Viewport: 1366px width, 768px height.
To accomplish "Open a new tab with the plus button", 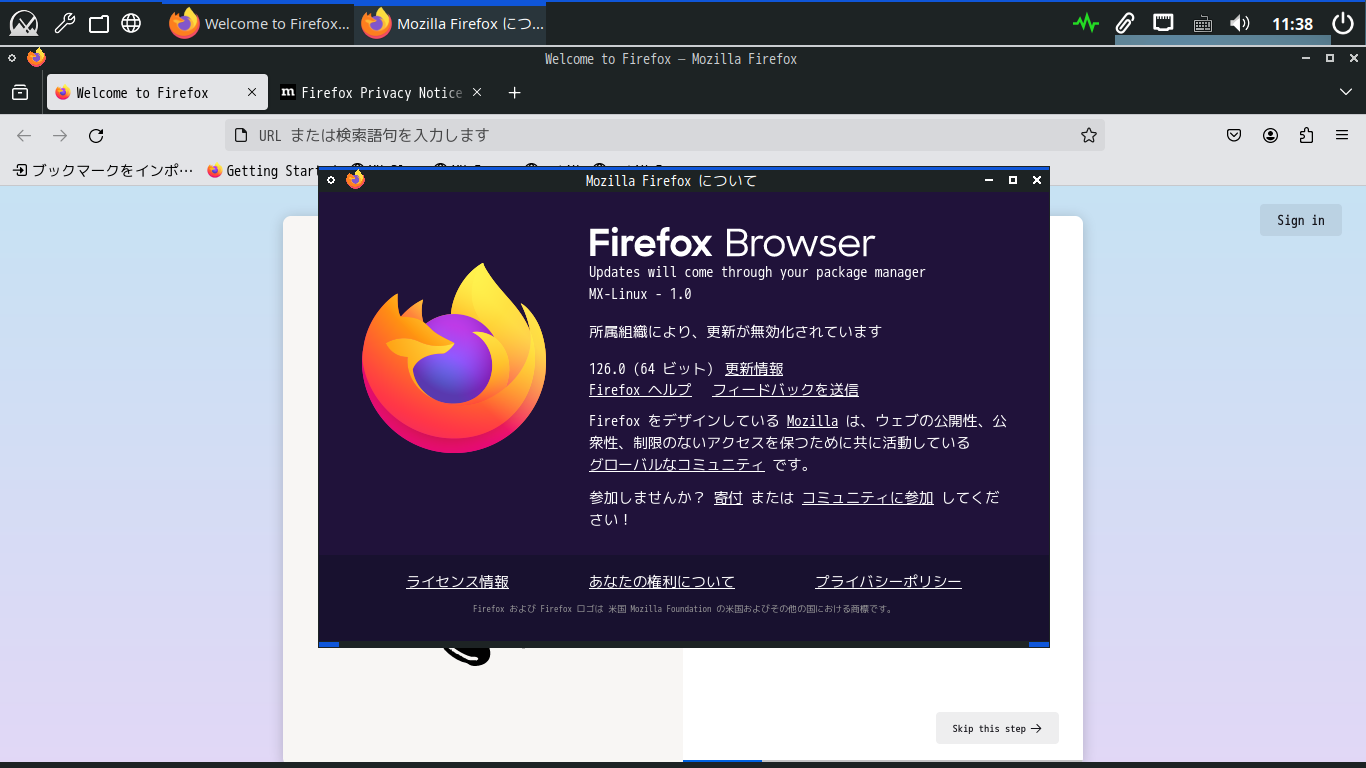I will click(514, 93).
